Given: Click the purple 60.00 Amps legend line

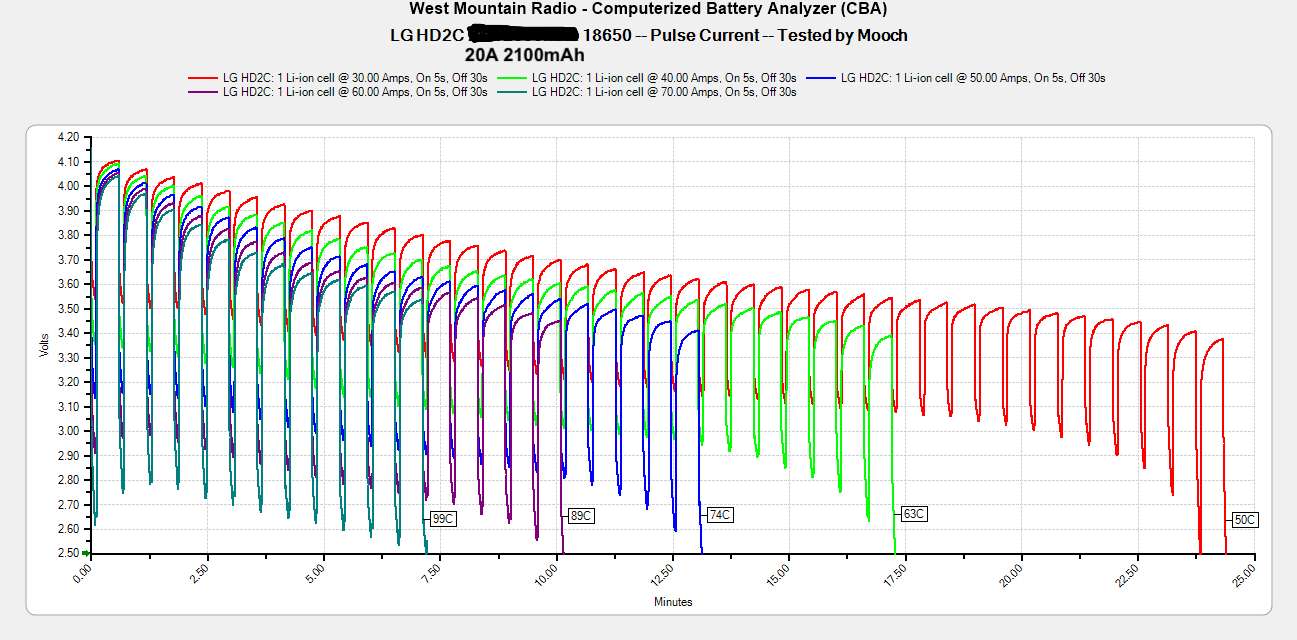Looking at the screenshot, I should point(204,92).
